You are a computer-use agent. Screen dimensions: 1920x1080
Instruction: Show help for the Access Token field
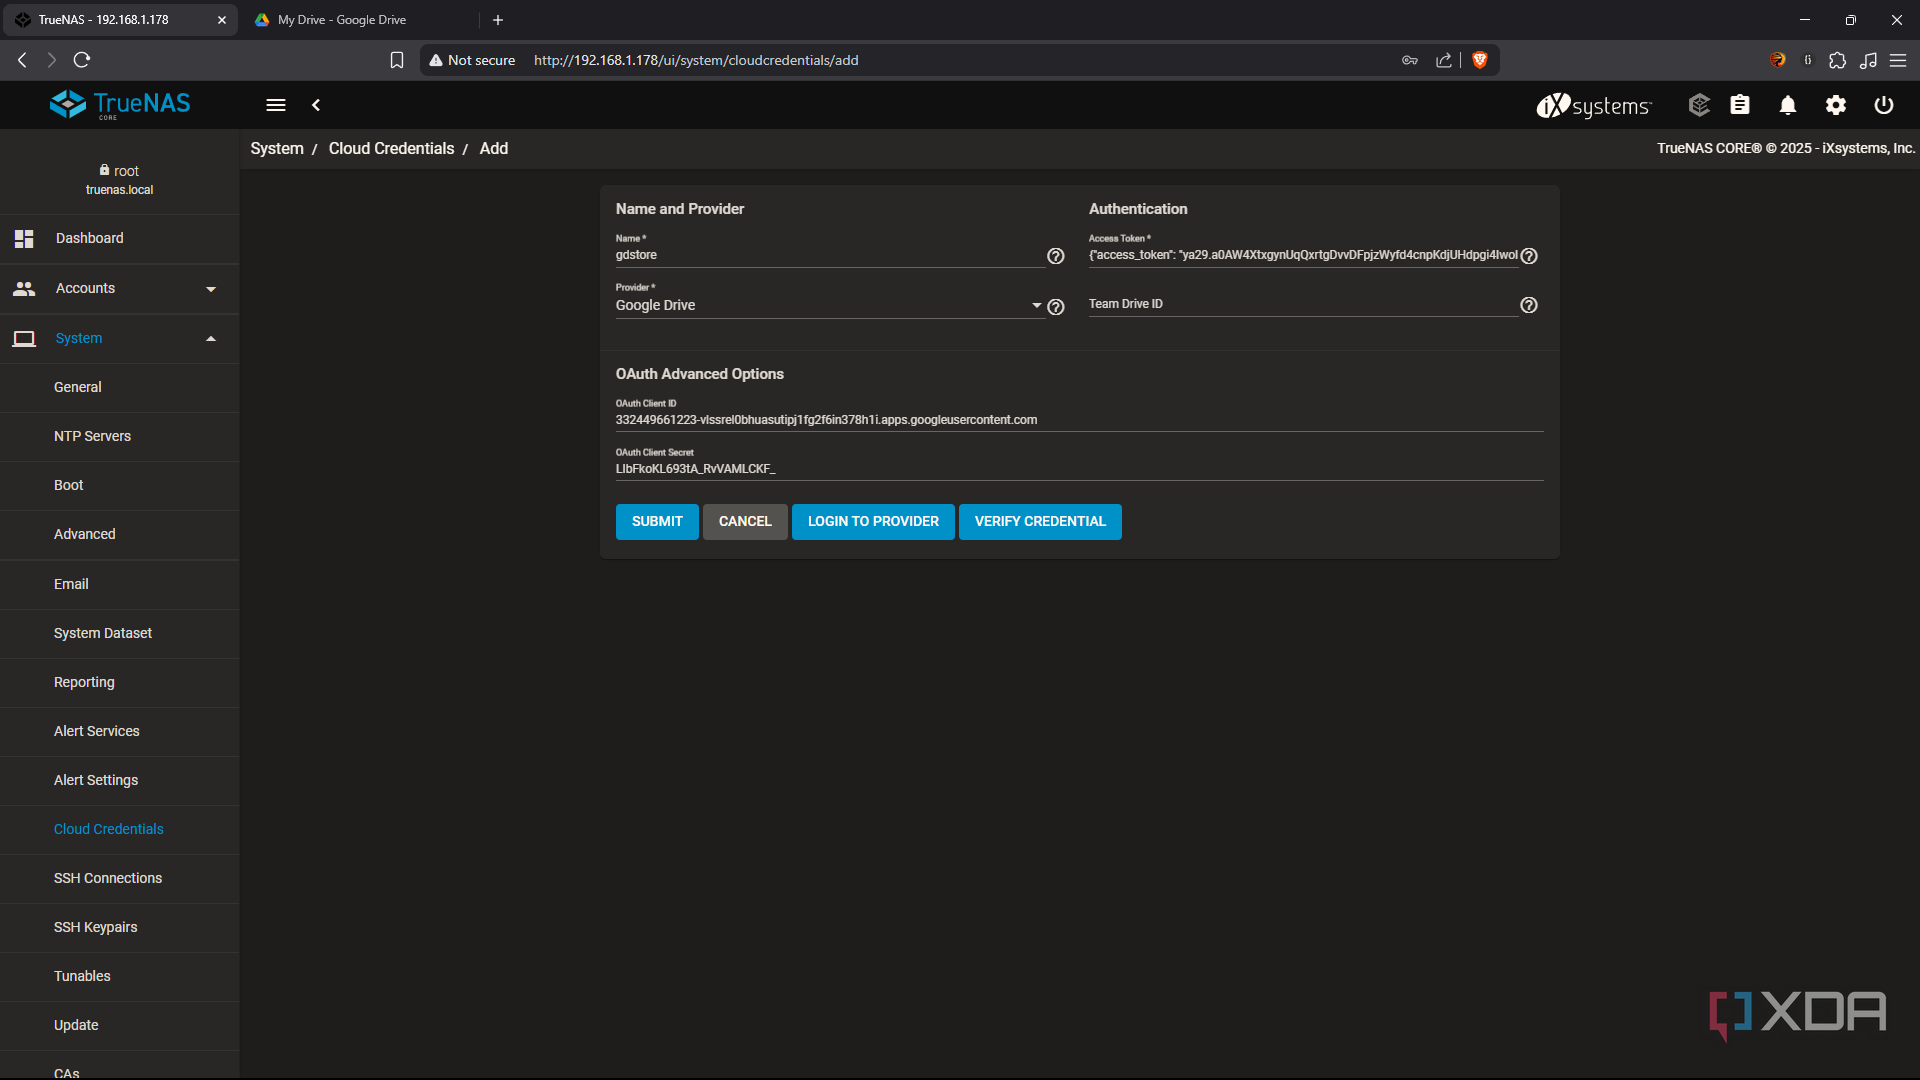[x=1529, y=256]
